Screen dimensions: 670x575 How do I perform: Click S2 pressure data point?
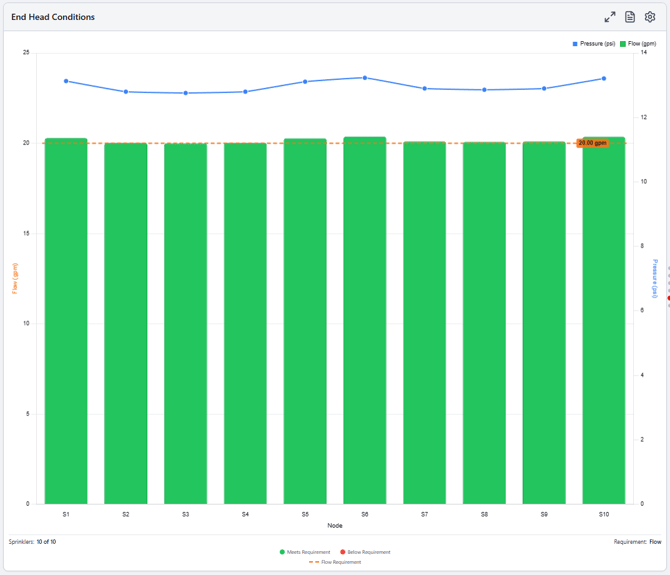click(126, 92)
